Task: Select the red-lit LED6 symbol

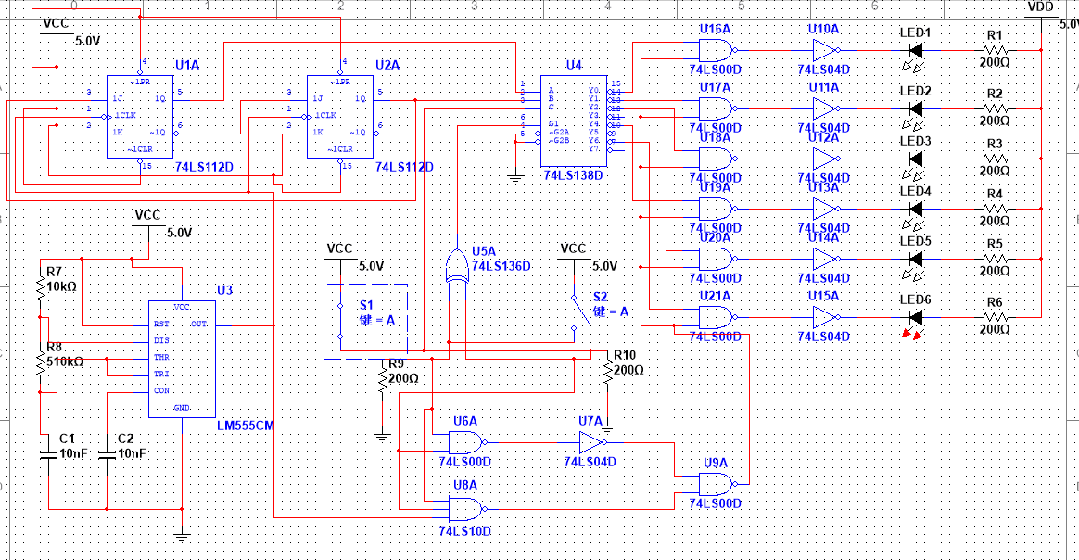Action: 914,318
